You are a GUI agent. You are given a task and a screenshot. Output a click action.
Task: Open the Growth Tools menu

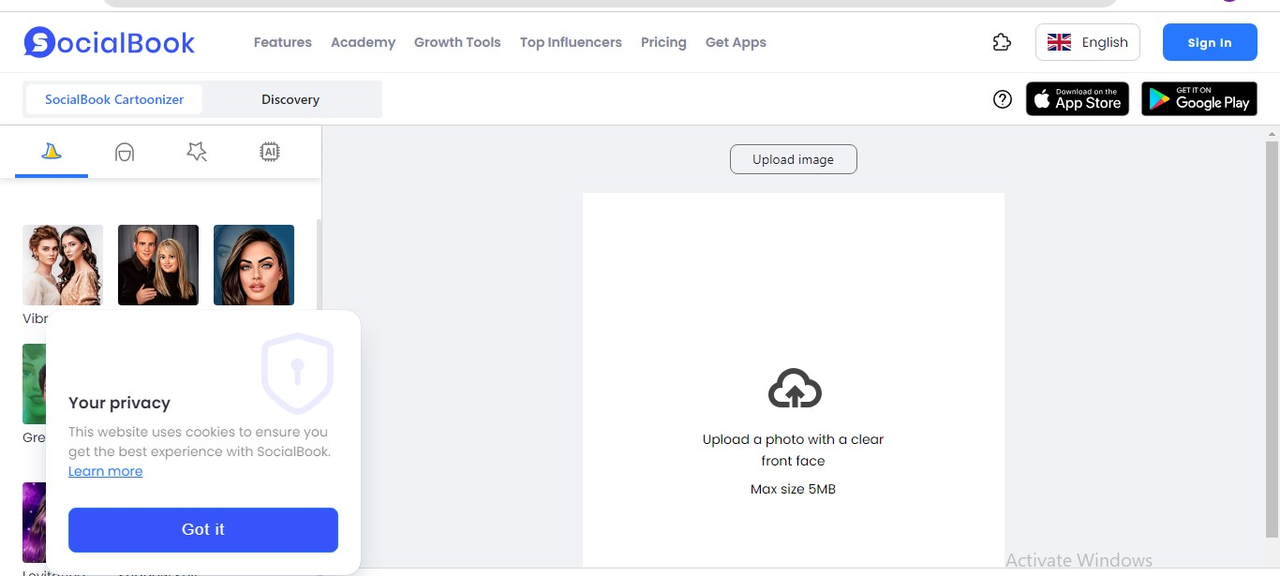pyautogui.click(x=457, y=42)
